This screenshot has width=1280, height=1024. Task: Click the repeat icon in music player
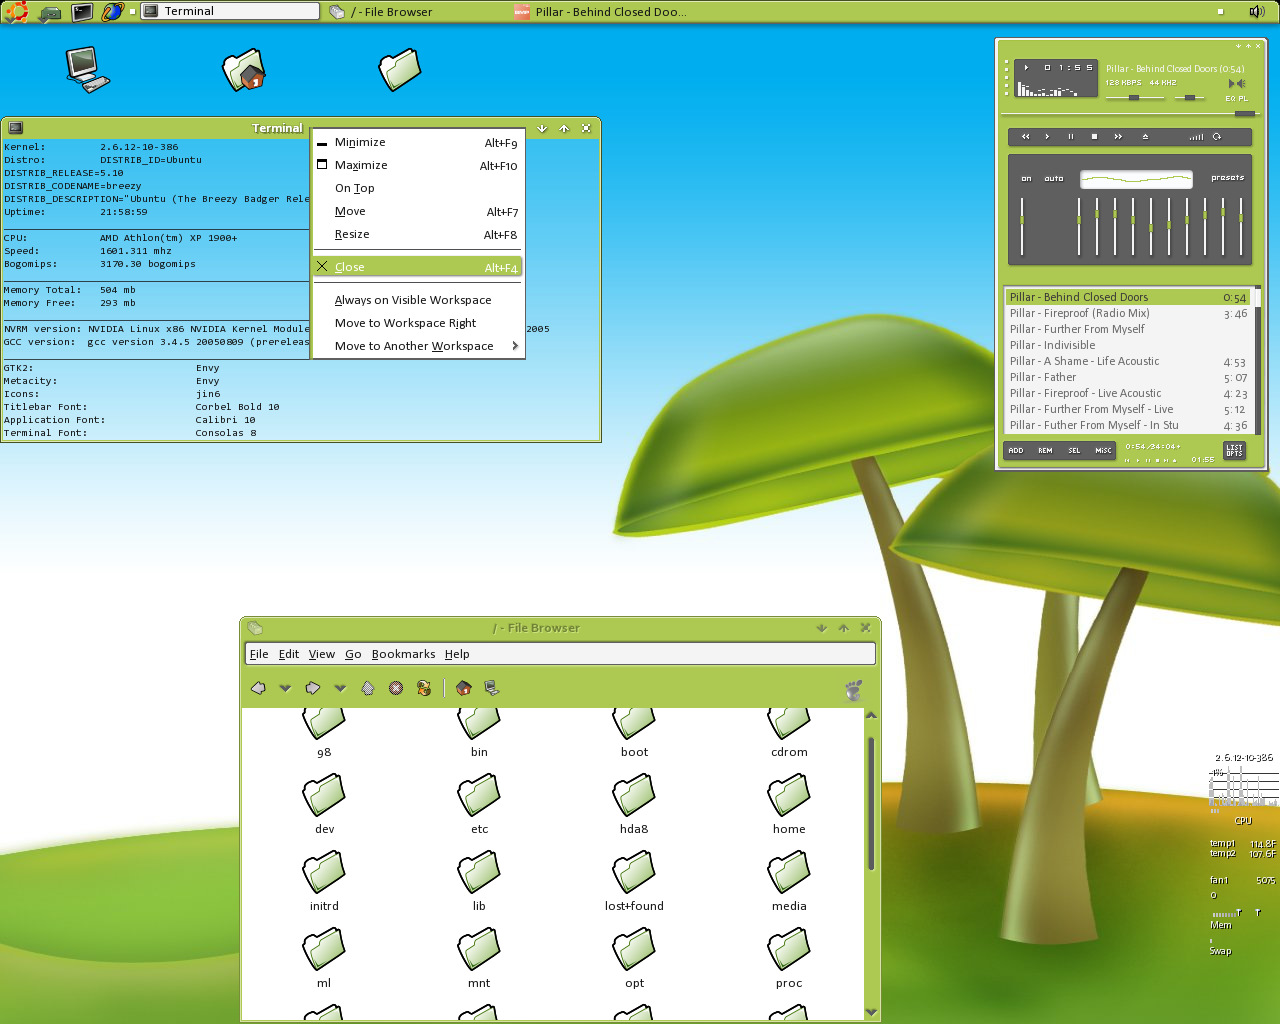(x=1217, y=136)
